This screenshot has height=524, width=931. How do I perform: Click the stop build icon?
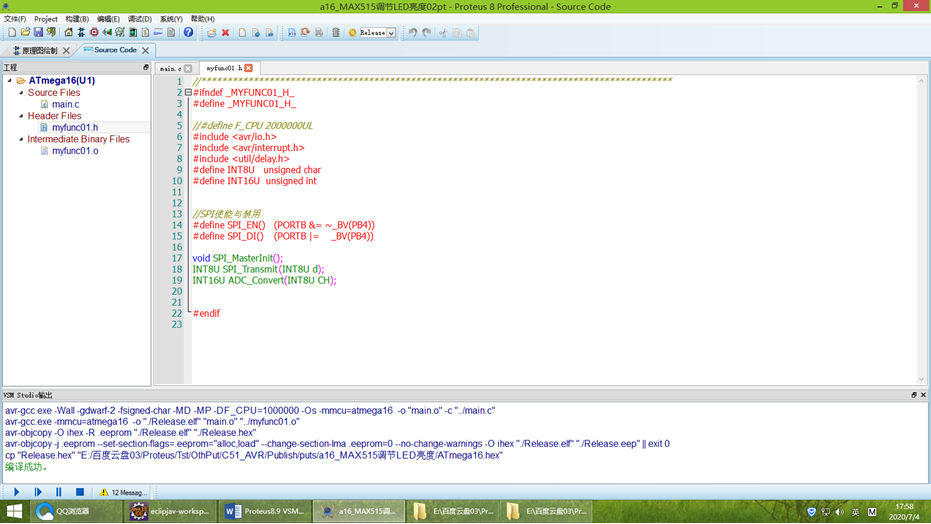[x=319, y=33]
